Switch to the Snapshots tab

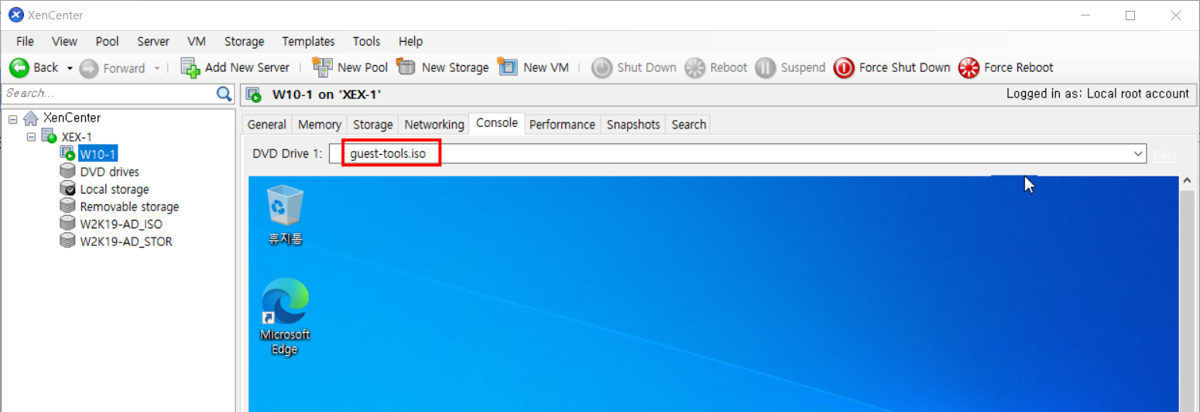pos(633,125)
